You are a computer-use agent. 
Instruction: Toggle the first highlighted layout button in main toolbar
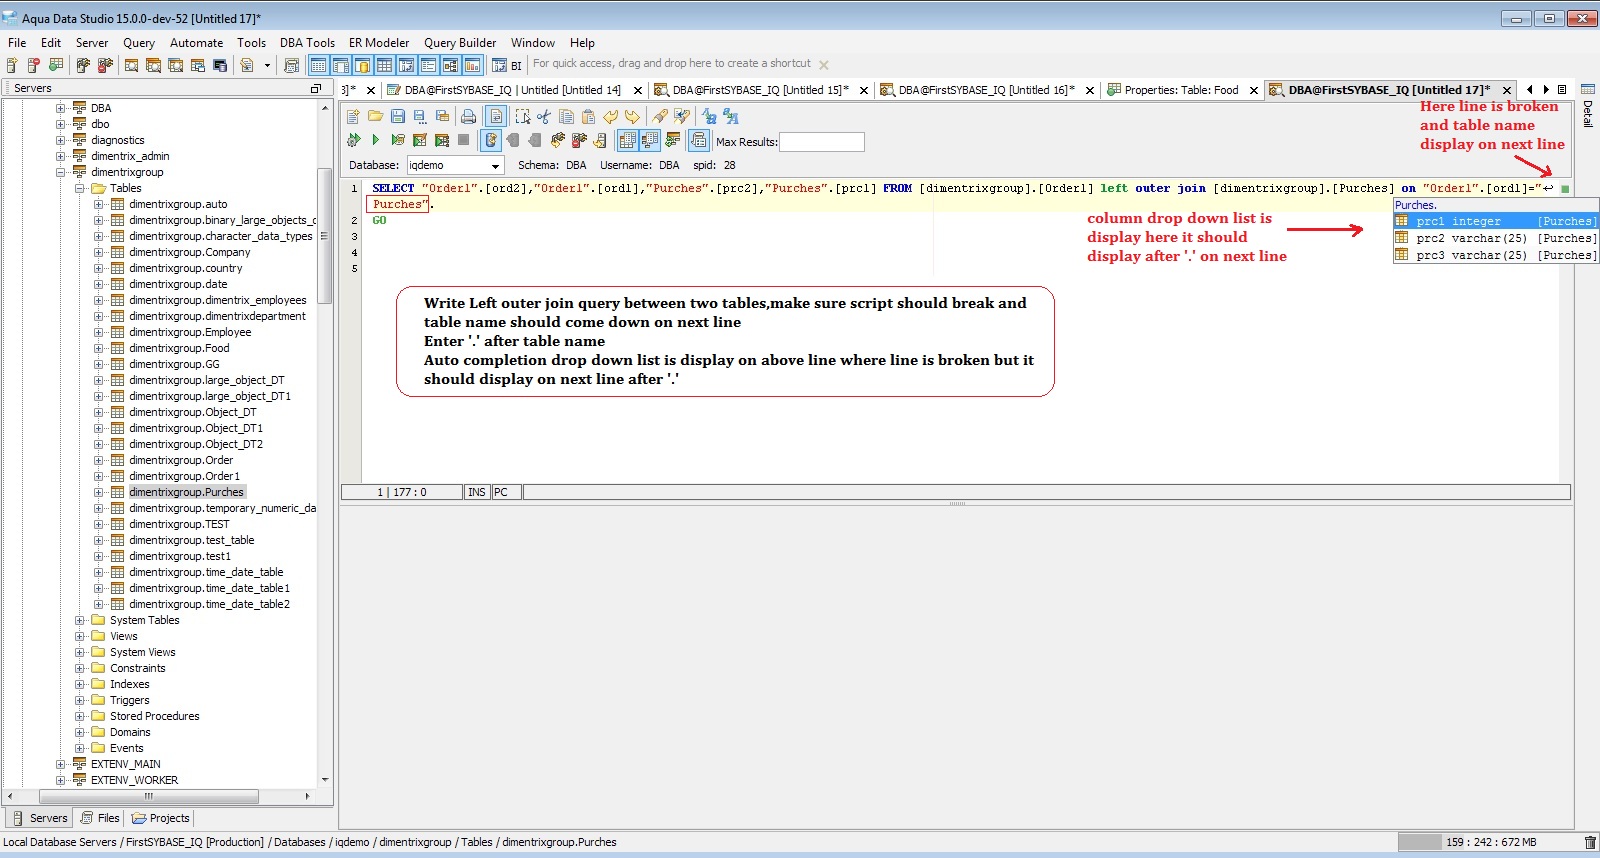(x=318, y=65)
